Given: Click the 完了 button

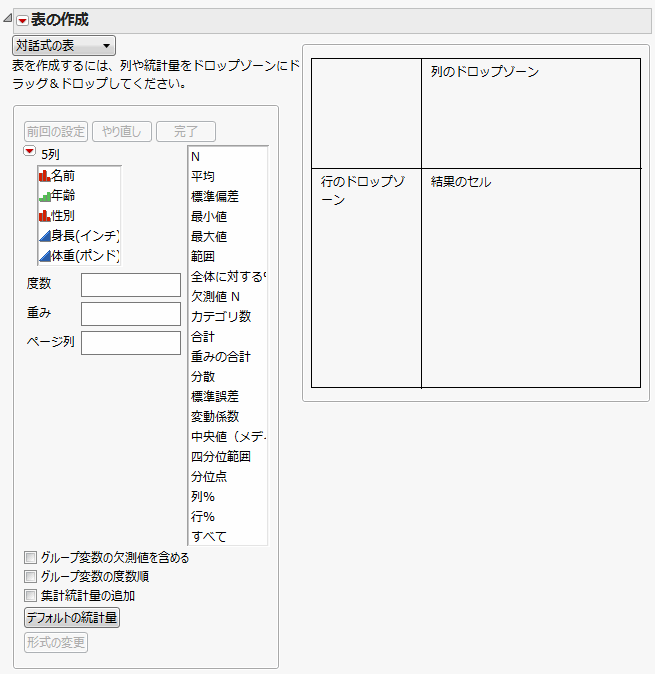Looking at the screenshot, I should pos(186,132).
